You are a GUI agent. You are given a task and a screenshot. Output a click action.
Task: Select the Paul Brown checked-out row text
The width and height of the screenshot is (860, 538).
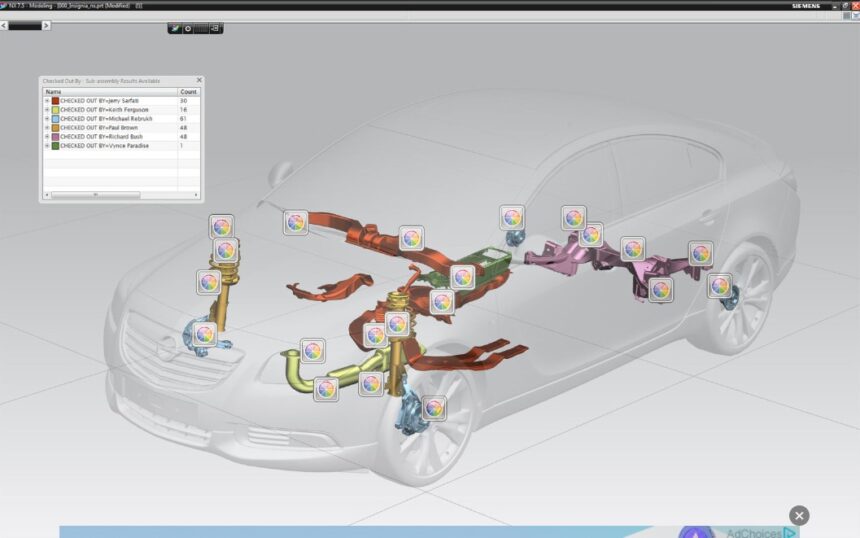coord(99,128)
